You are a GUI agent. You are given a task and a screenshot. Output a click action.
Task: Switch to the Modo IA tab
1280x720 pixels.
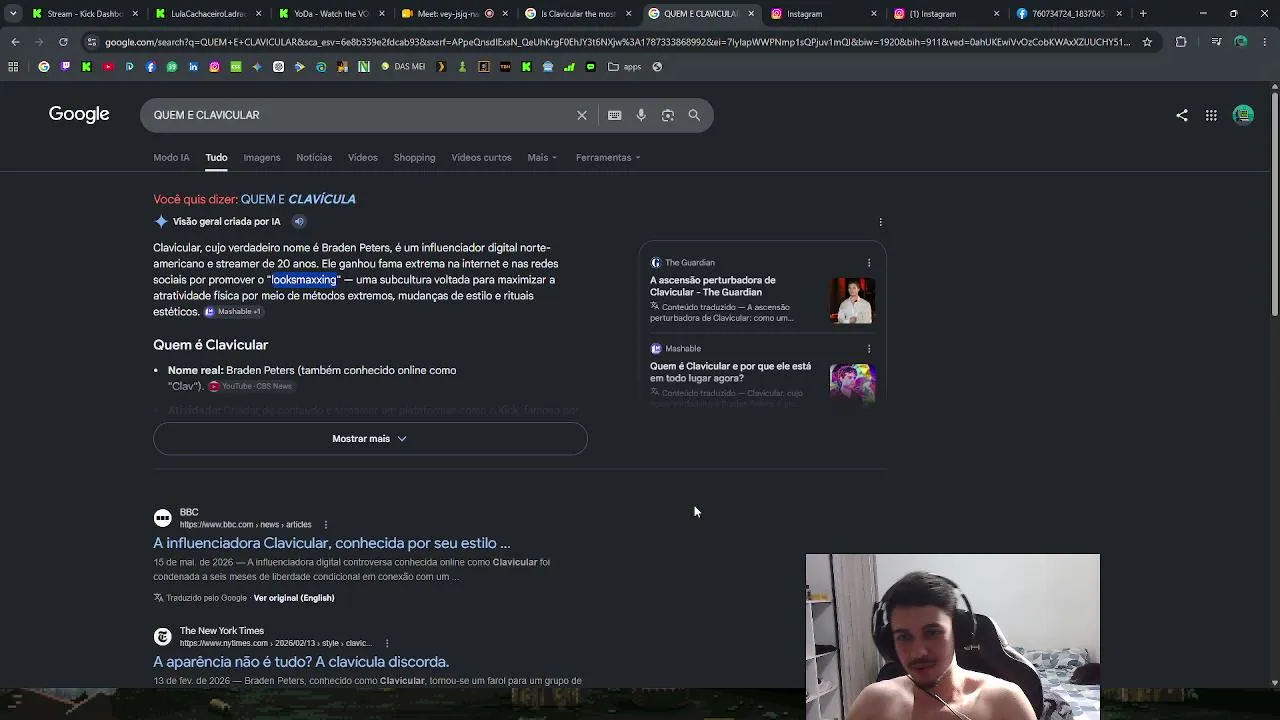pos(171,157)
